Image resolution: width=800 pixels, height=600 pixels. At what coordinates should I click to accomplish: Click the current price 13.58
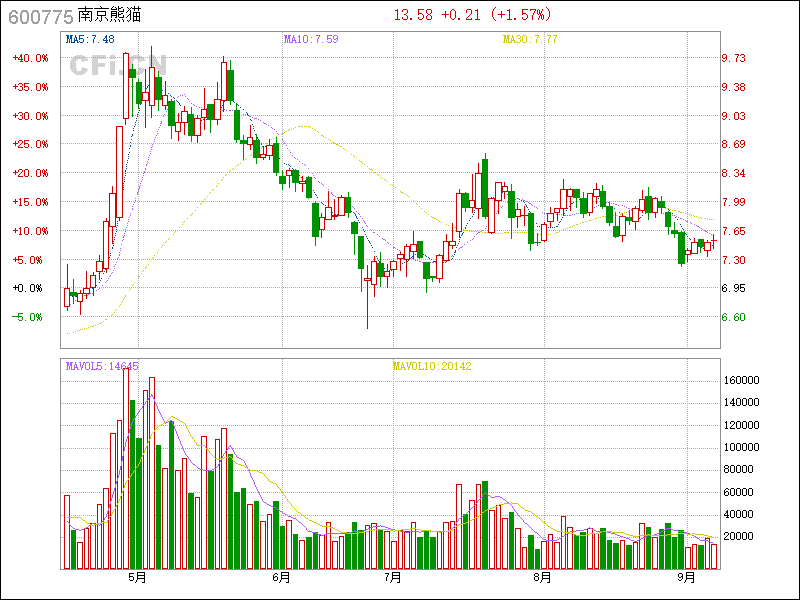click(x=413, y=15)
